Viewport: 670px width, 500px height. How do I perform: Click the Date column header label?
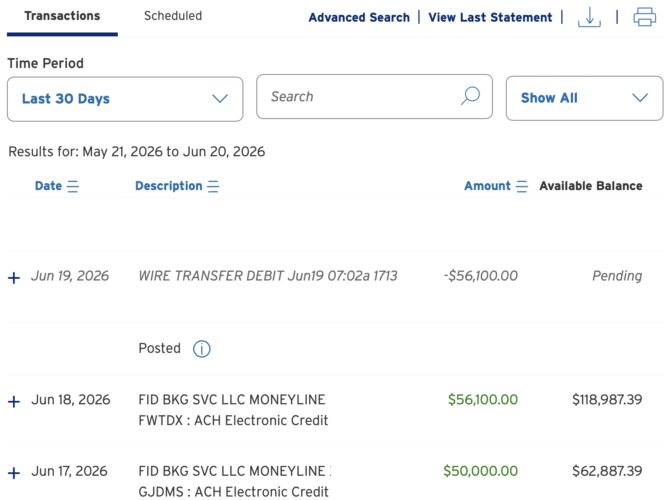pyautogui.click(x=48, y=186)
